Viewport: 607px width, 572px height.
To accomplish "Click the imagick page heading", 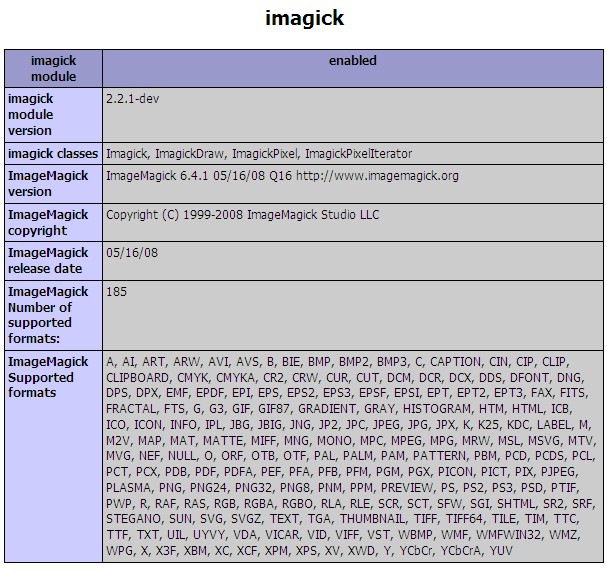I will pos(304,19).
